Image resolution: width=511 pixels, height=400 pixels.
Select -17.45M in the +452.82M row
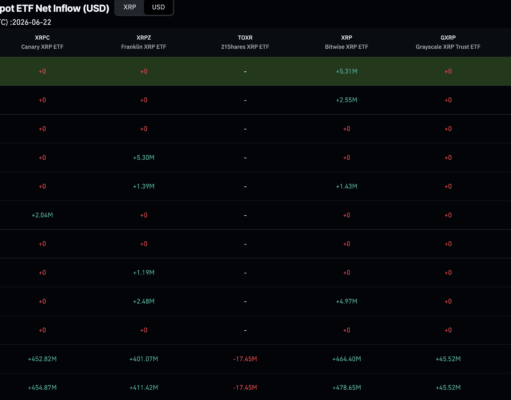point(245,359)
